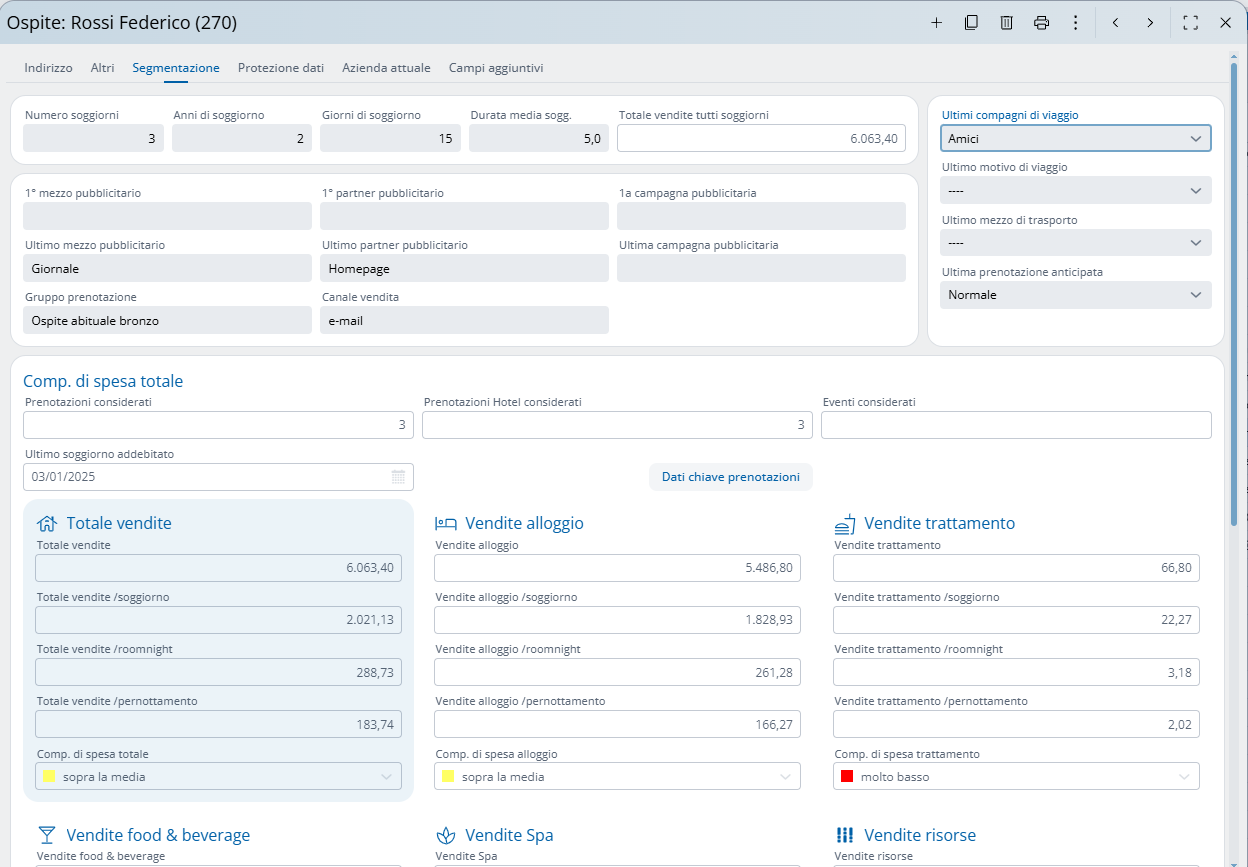Click the red swatch in Comp. di spesa trattamento
This screenshot has height=867, width=1248.
pos(847,777)
